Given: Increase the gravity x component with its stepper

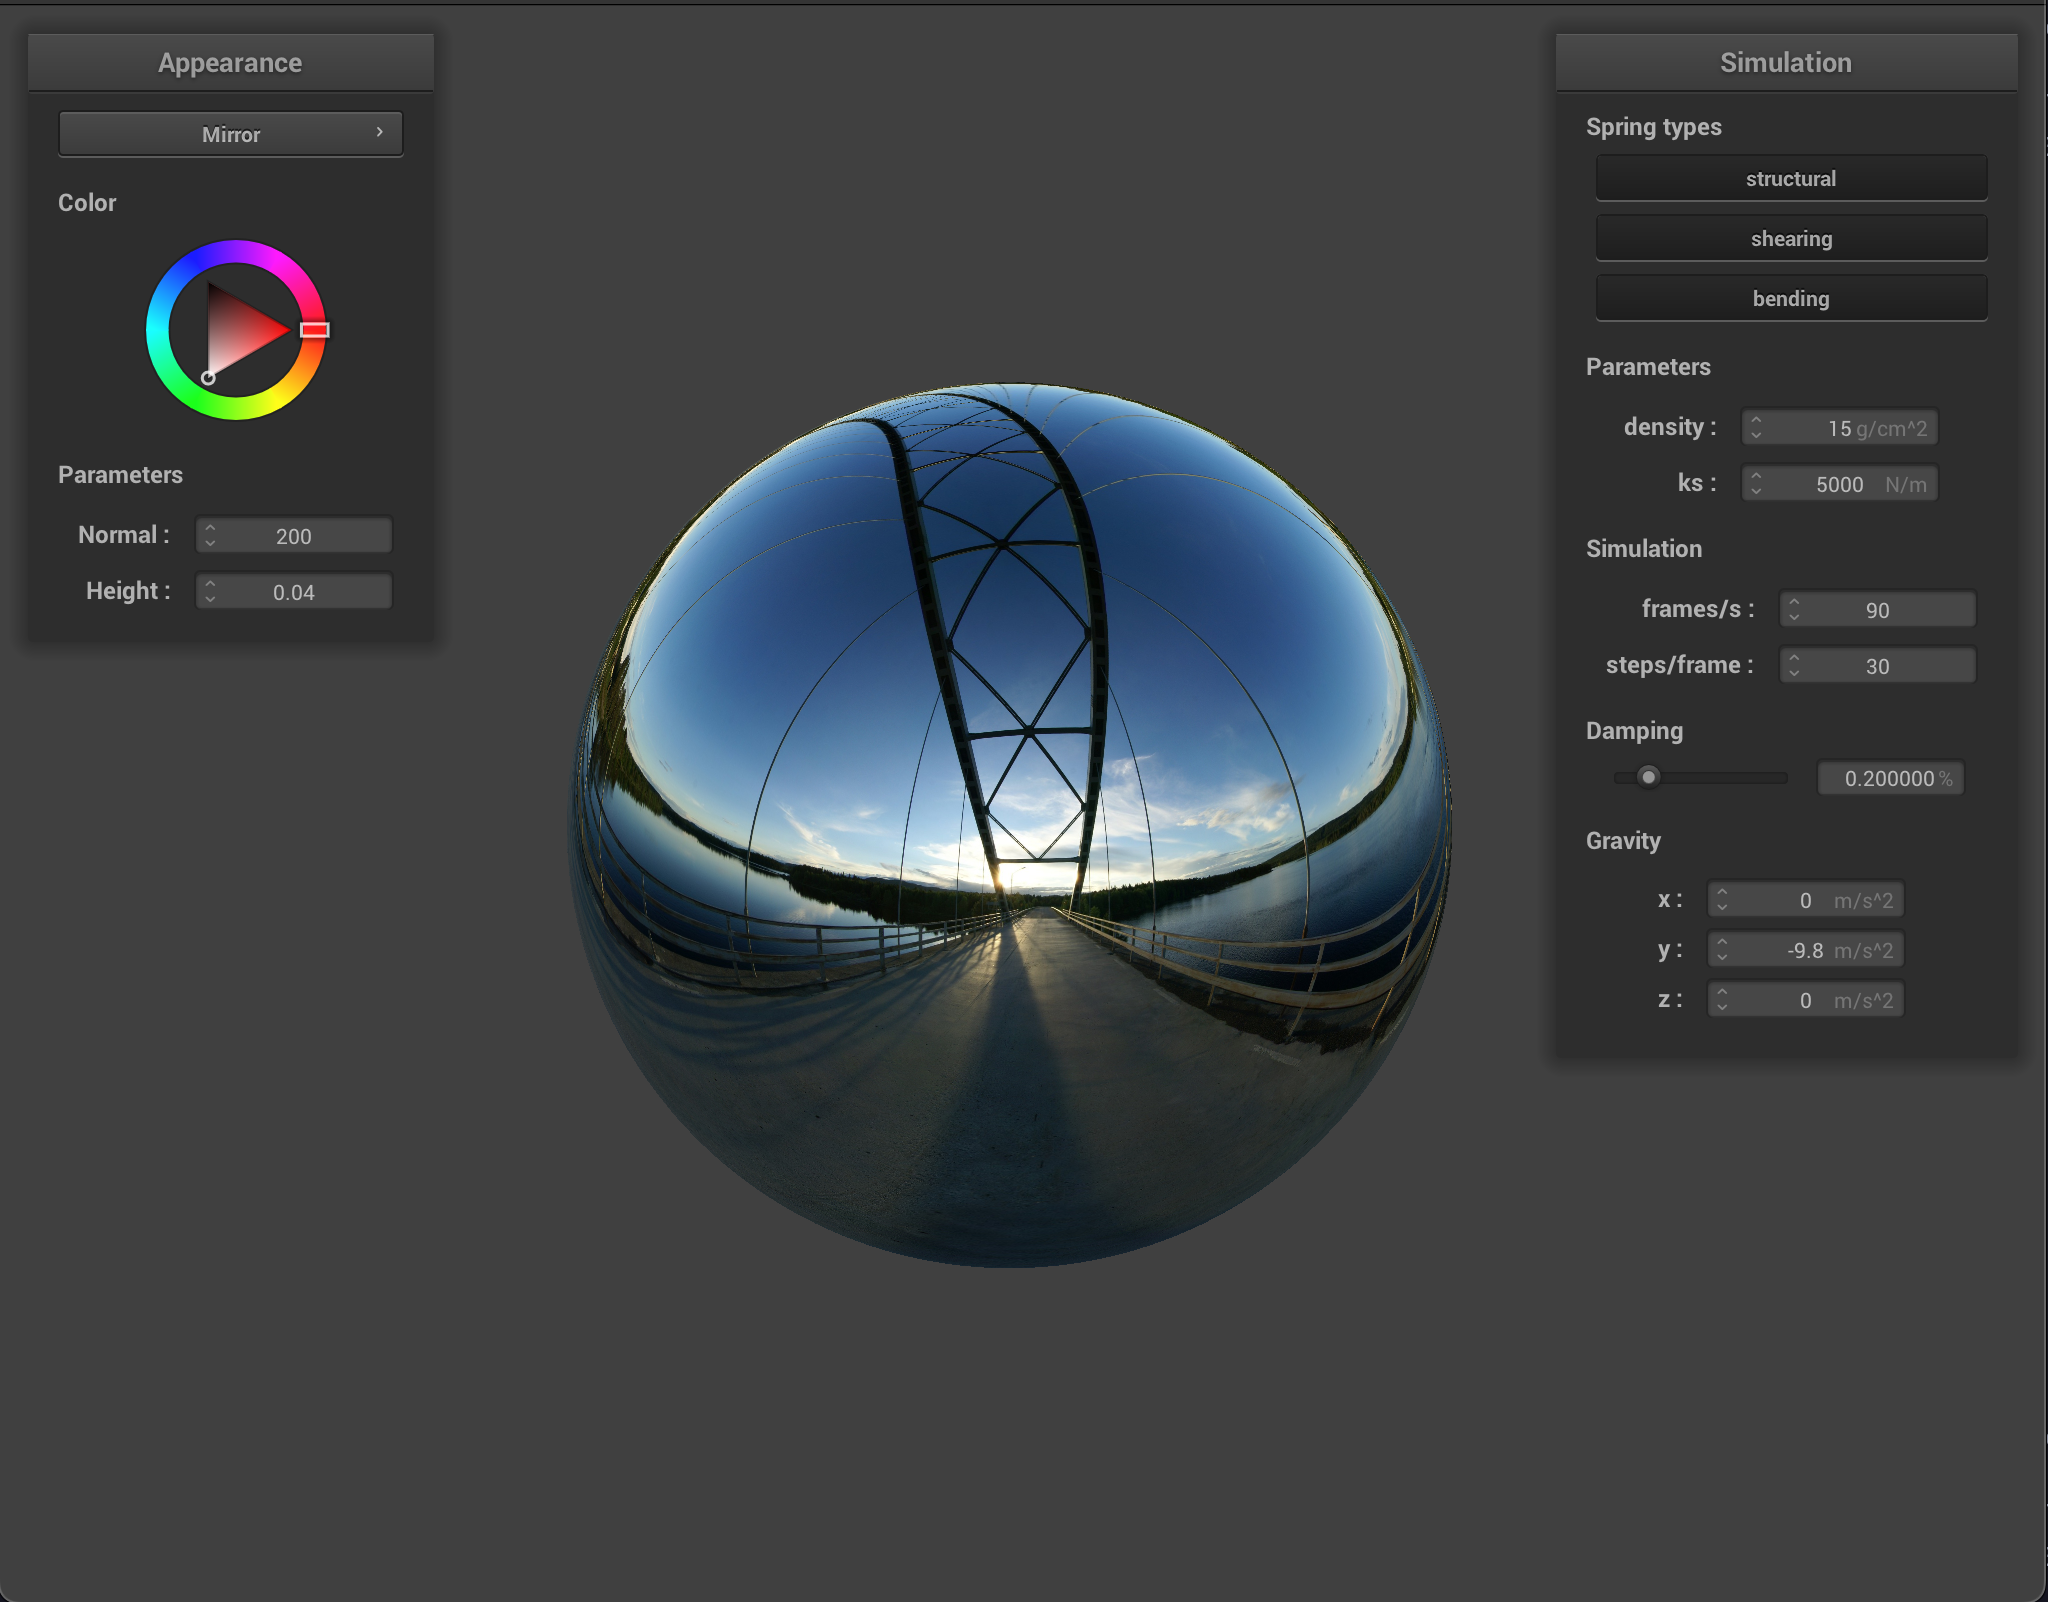Looking at the screenshot, I should (1721, 893).
